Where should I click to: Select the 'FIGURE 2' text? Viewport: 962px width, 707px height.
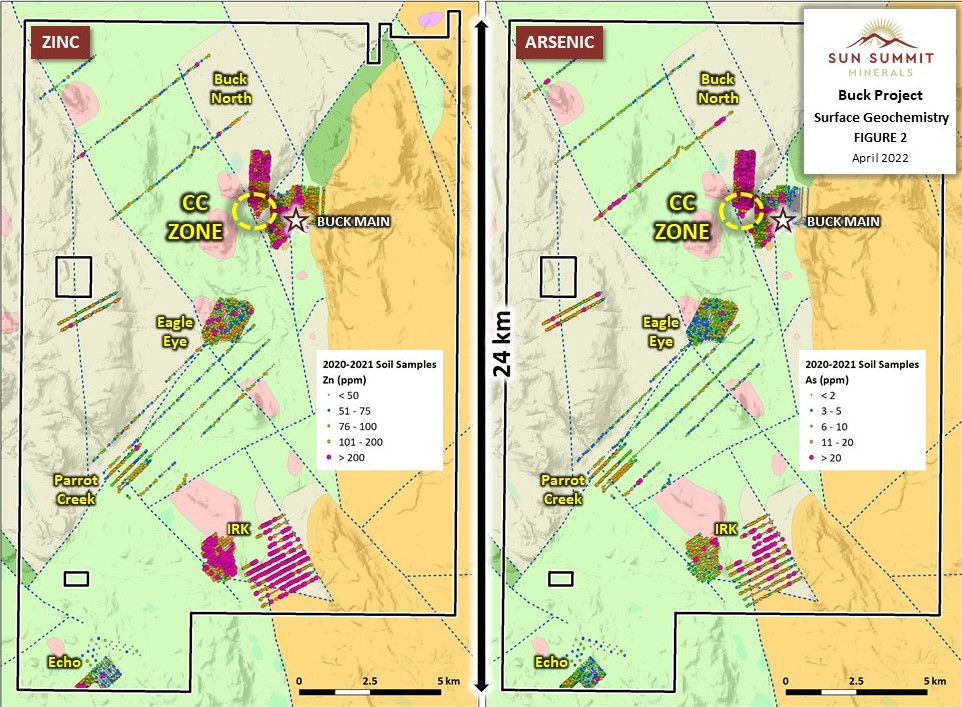tap(880, 137)
